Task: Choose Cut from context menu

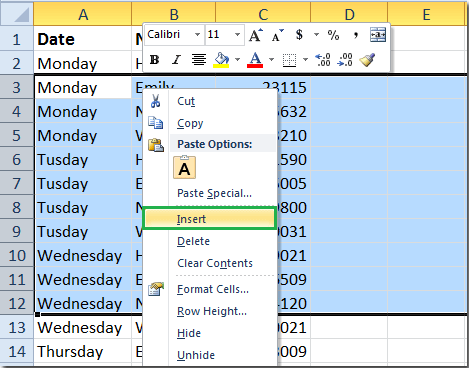Action: pyautogui.click(x=210, y=101)
